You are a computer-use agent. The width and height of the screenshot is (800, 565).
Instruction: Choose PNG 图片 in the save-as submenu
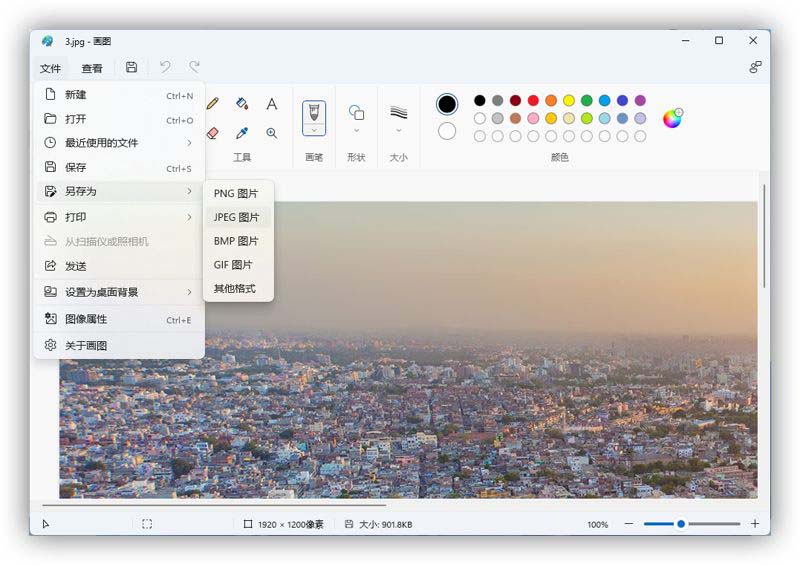tap(236, 193)
